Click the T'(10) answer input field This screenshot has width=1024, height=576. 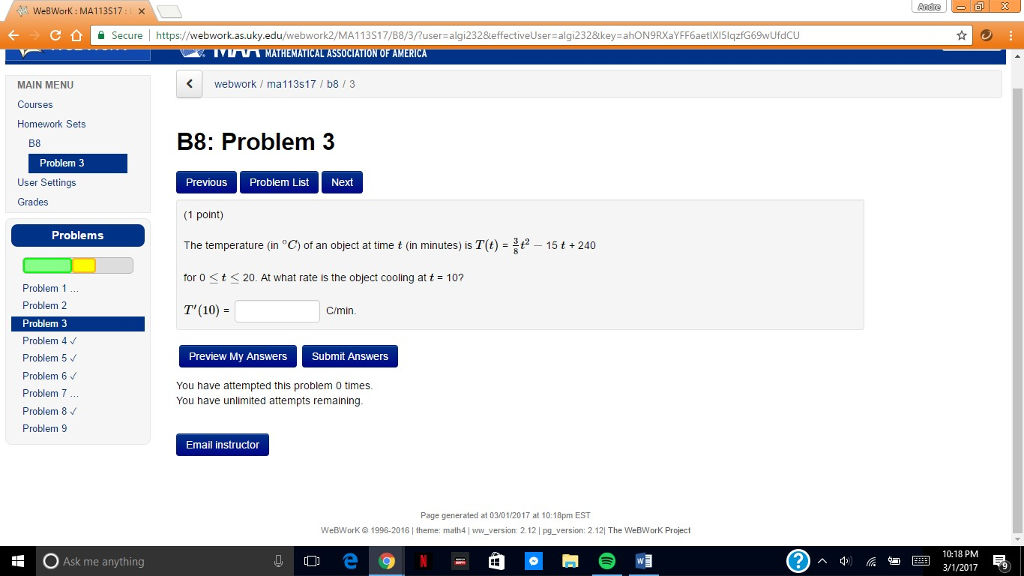click(x=276, y=311)
